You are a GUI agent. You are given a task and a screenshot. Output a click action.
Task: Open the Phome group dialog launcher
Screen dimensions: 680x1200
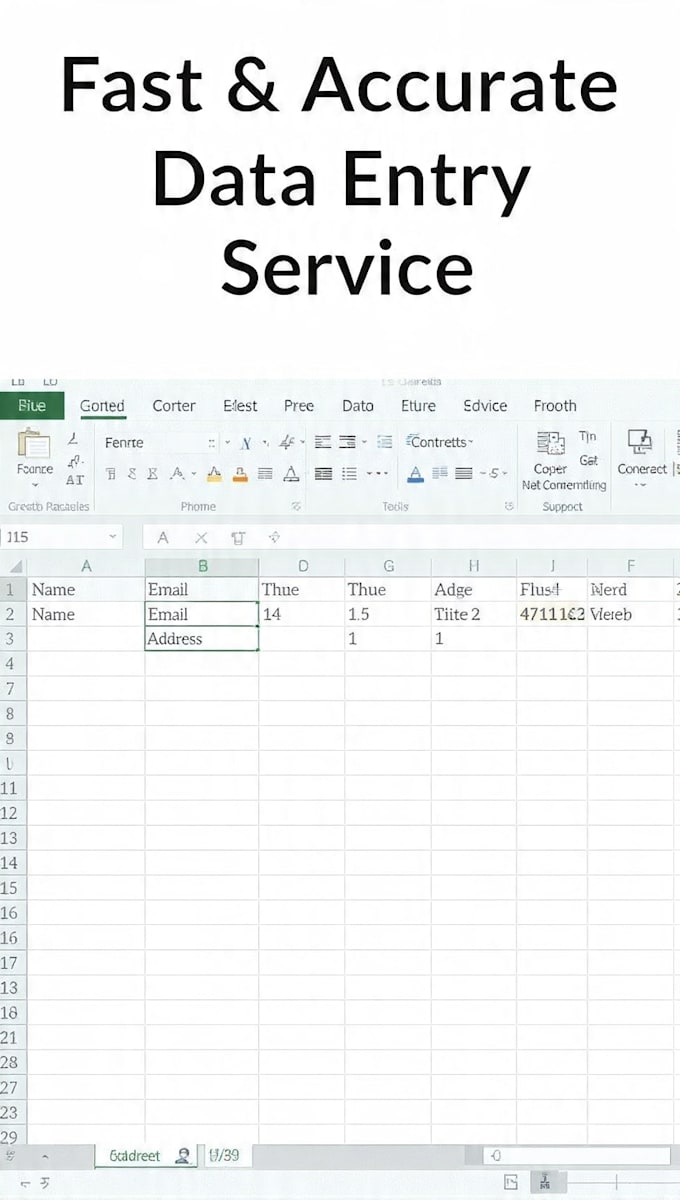click(296, 507)
